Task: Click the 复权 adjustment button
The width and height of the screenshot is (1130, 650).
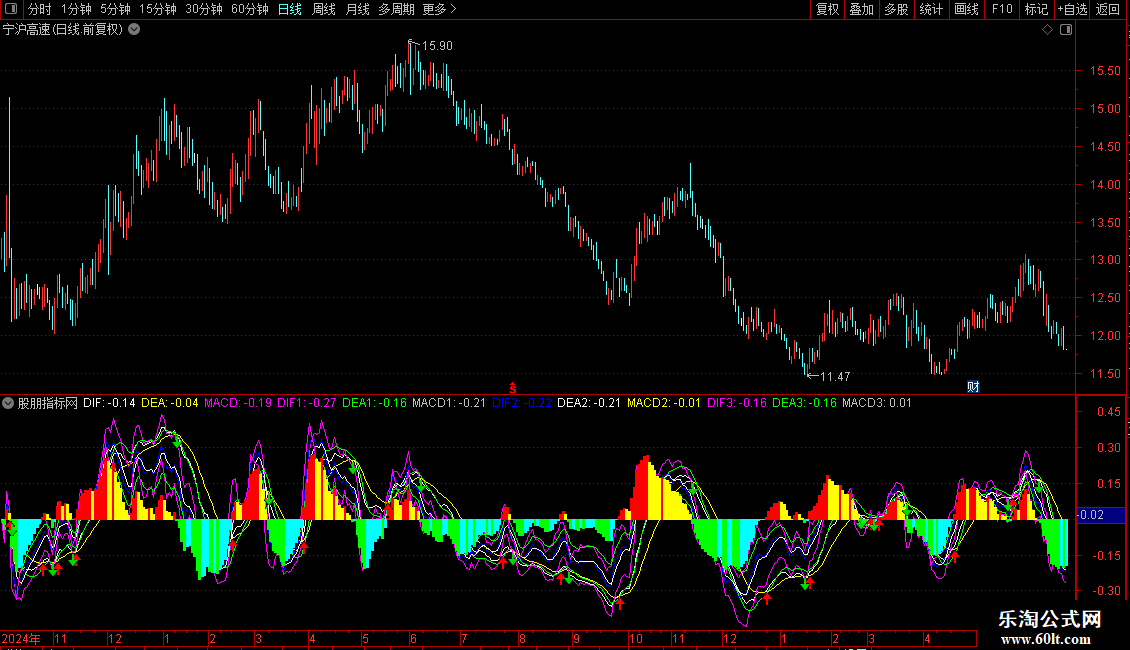Action: click(x=827, y=9)
